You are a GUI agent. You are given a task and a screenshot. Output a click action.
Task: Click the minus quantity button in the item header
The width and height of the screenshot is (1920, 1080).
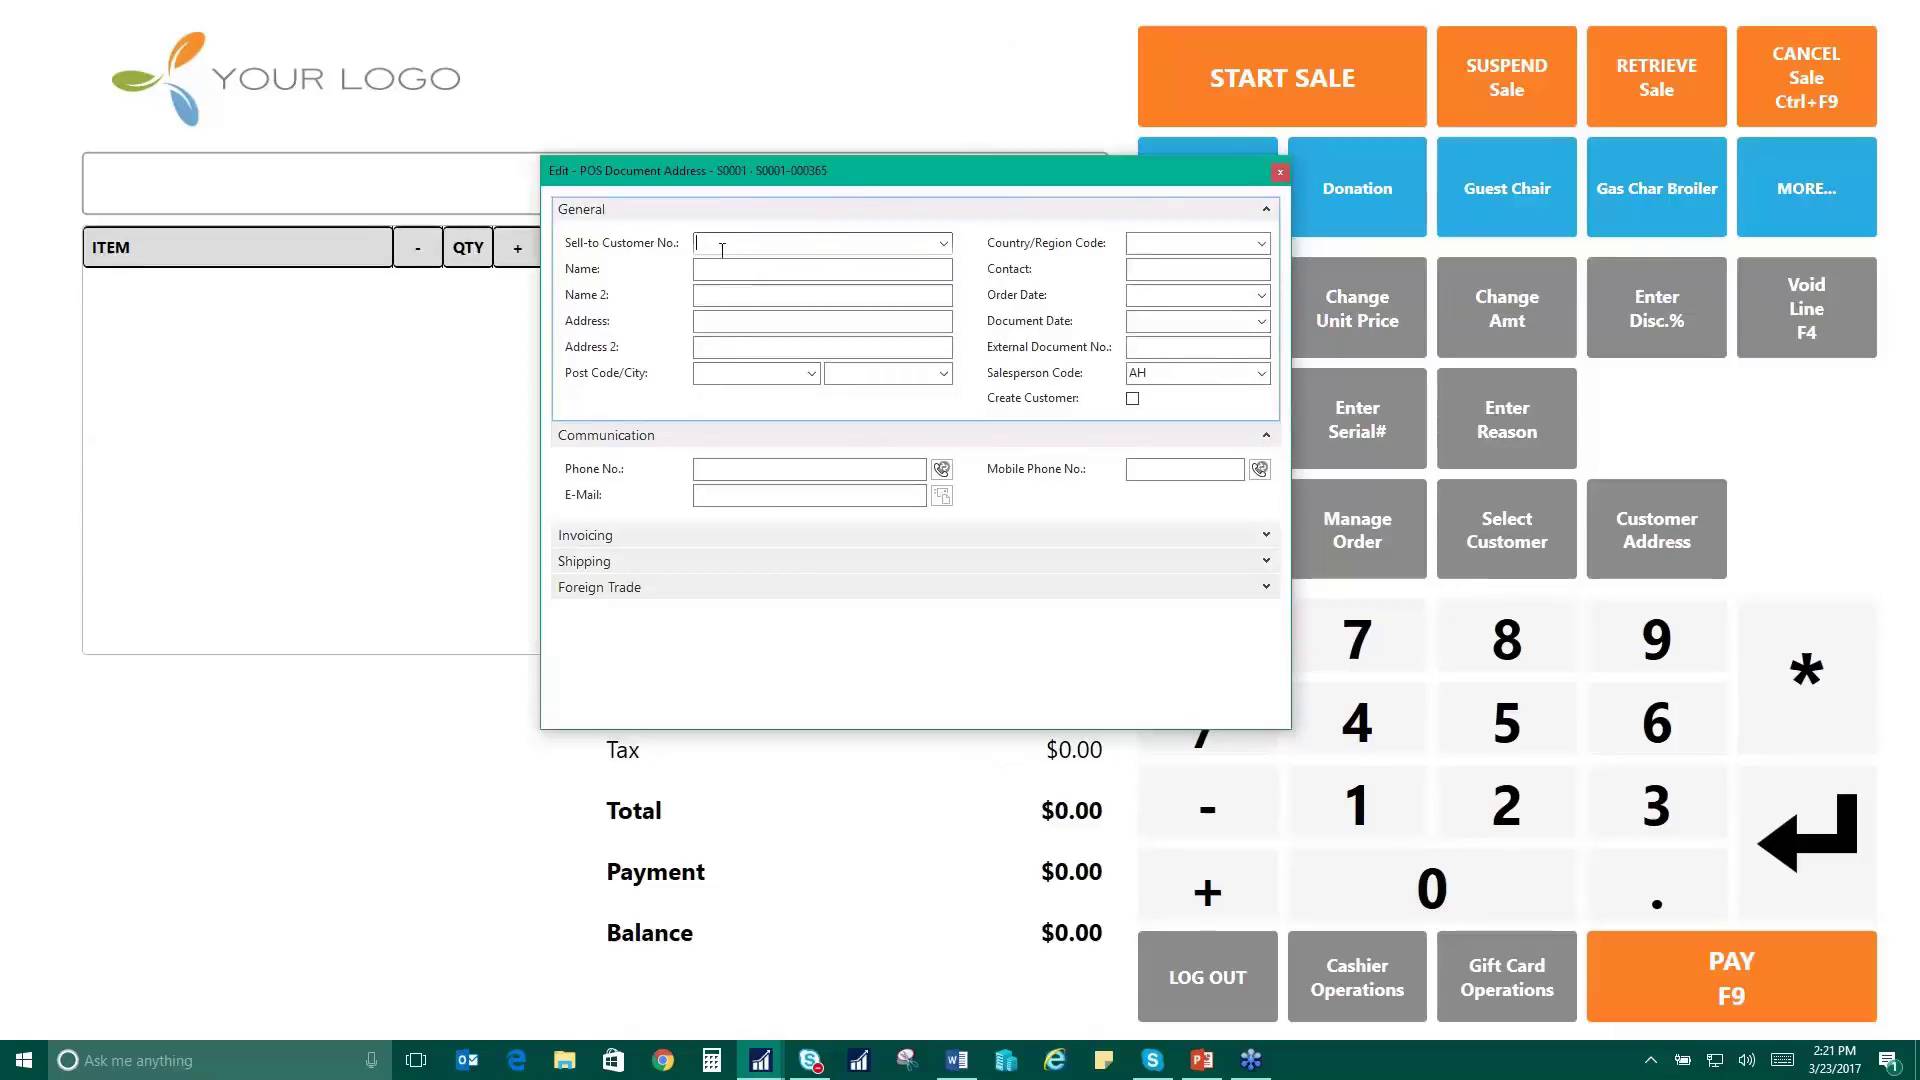point(418,247)
